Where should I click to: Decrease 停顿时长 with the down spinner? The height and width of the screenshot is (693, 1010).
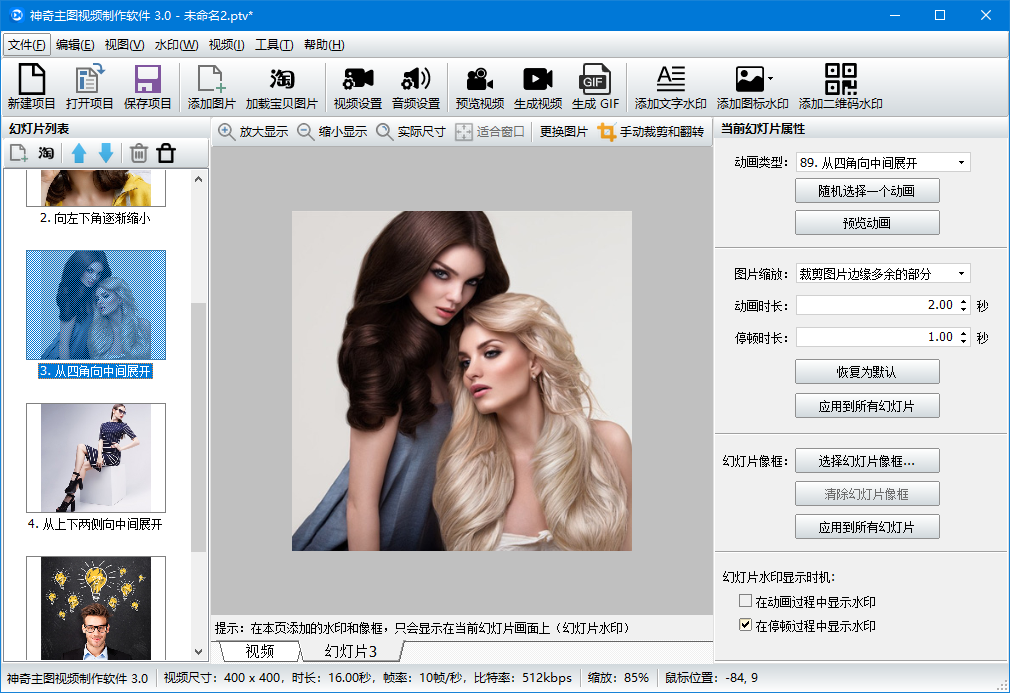[964, 341]
